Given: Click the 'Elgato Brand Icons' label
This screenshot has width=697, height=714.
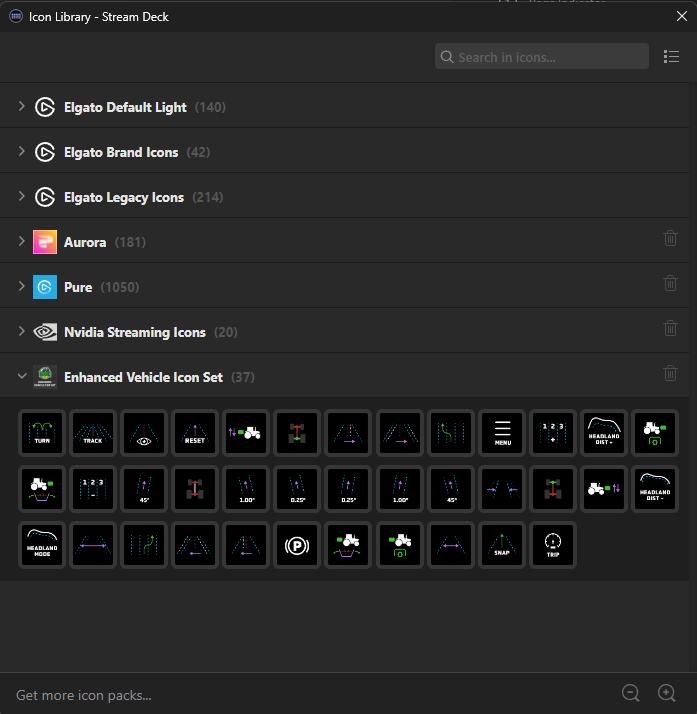Looking at the screenshot, I should coord(121,153).
